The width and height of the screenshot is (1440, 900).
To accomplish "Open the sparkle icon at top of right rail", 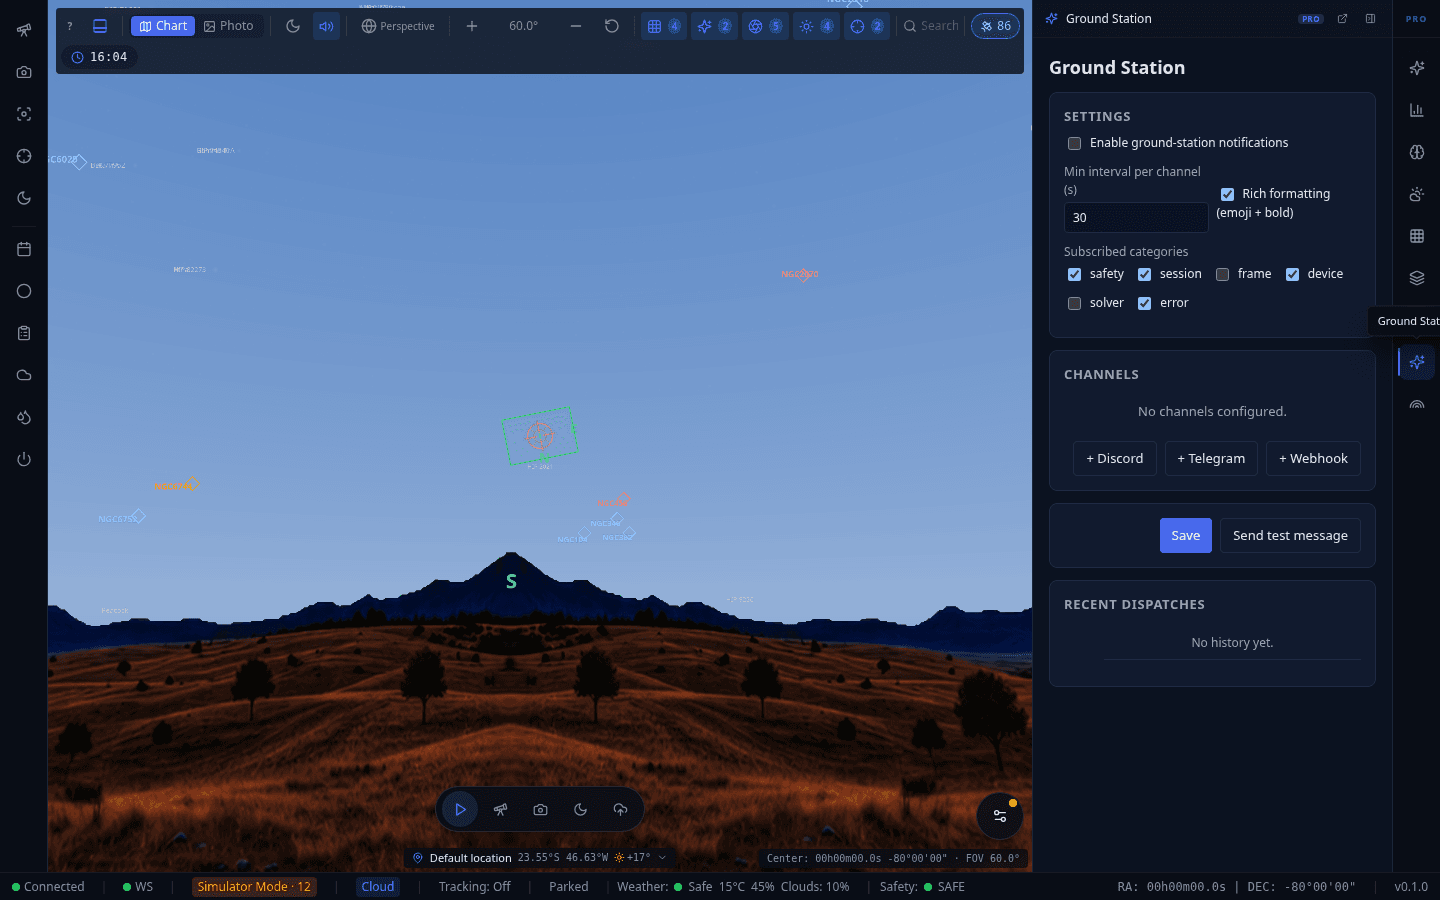I will pos(1417,68).
